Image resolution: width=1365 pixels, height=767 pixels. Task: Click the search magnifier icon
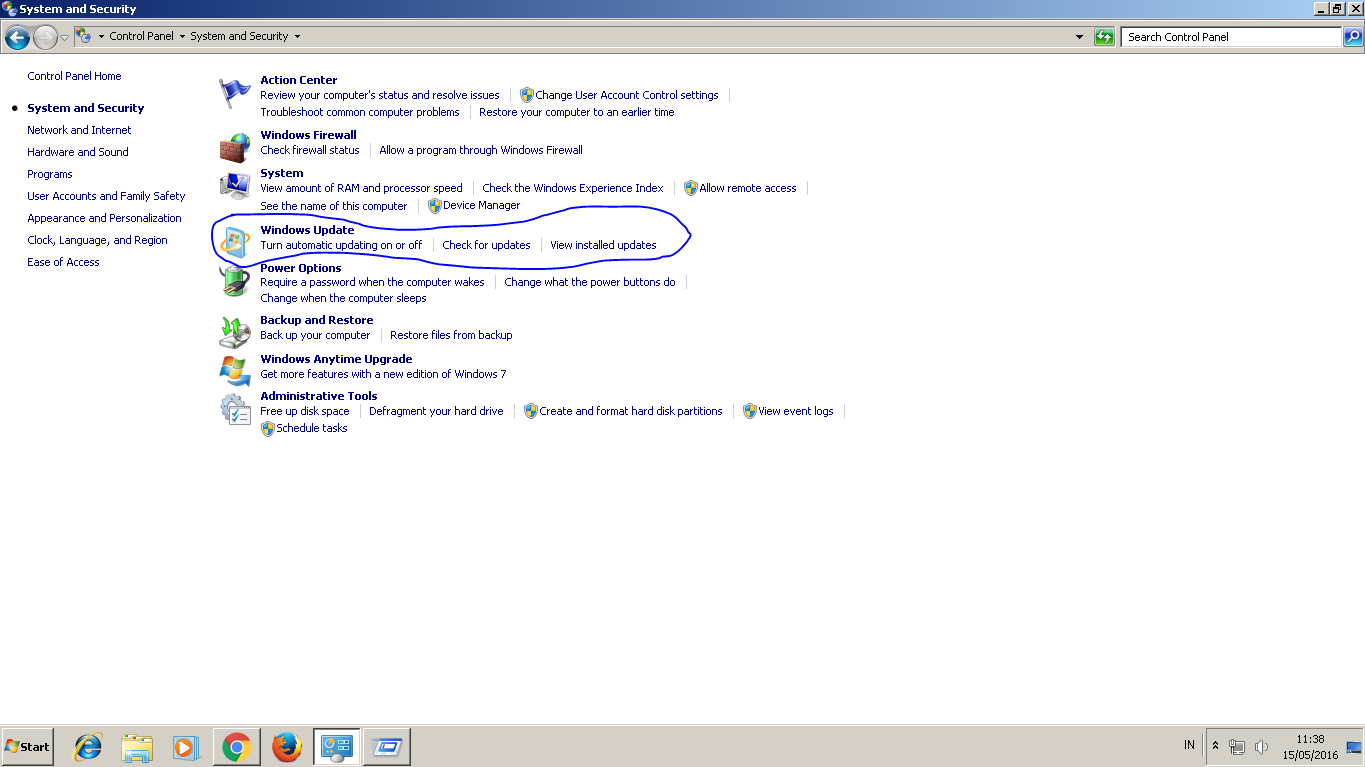pos(1352,37)
